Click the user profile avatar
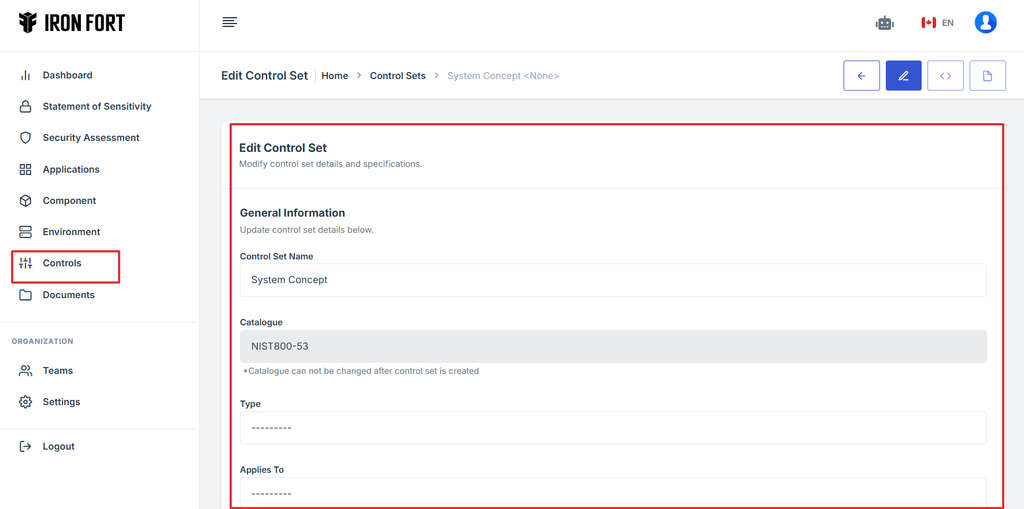1024x509 pixels. coord(985,23)
